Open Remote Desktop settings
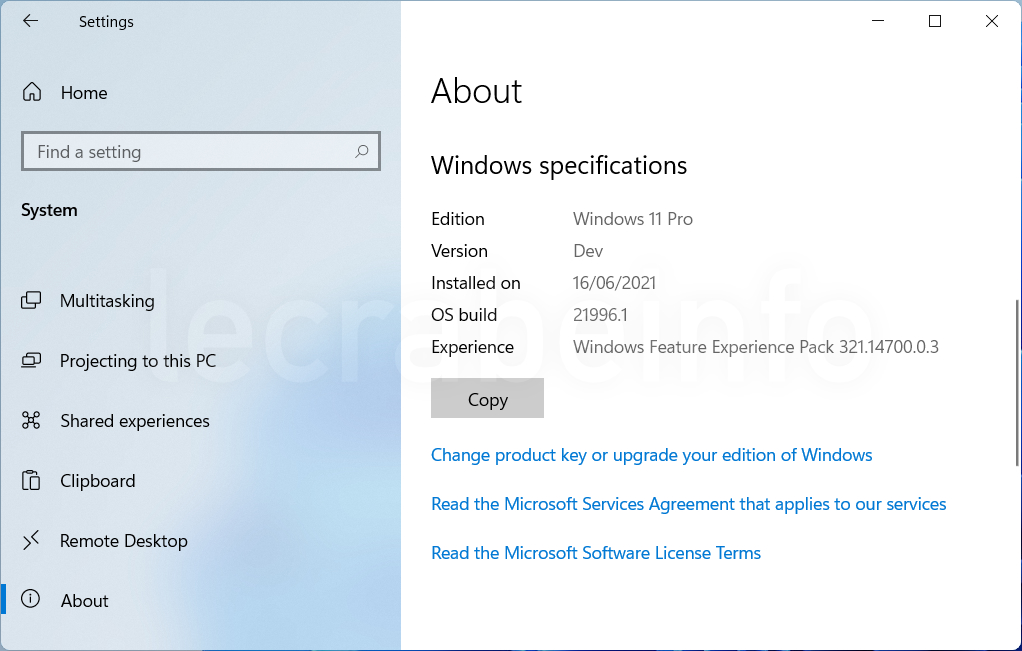The image size is (1022, 651). pyautogui.click(x=124, y=541)
